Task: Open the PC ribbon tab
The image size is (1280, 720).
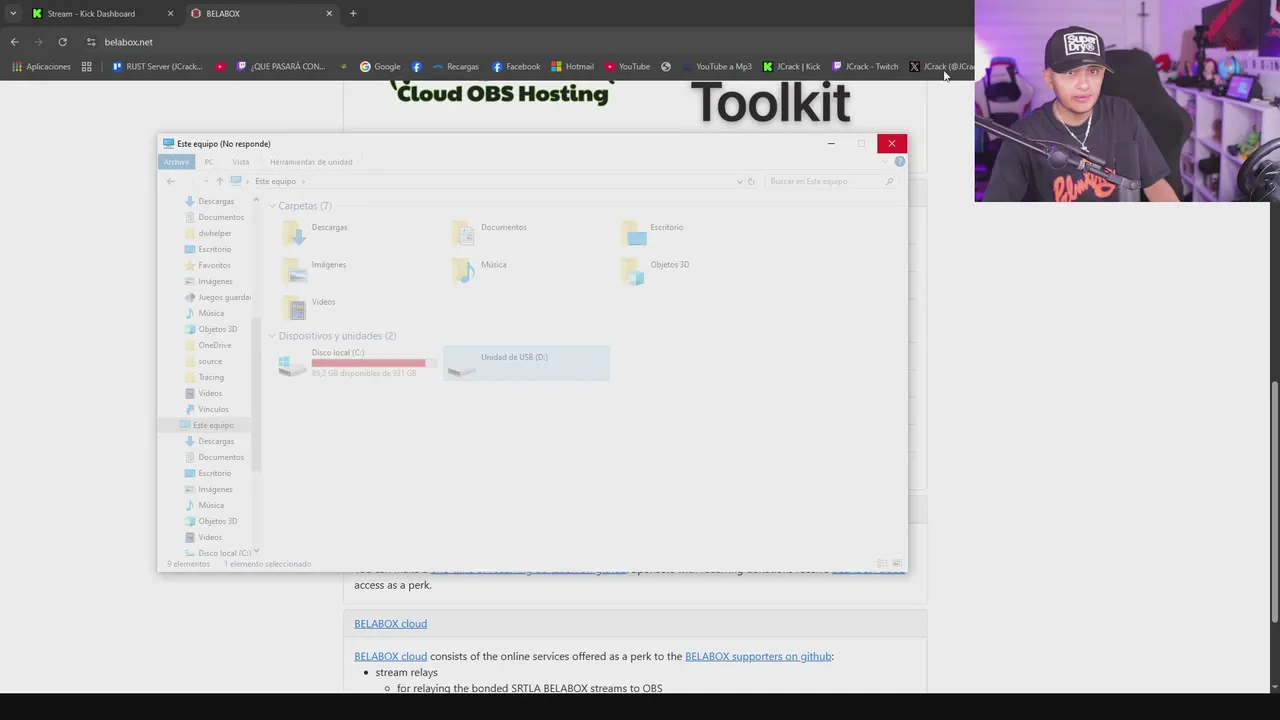Action: coord(208,162)
